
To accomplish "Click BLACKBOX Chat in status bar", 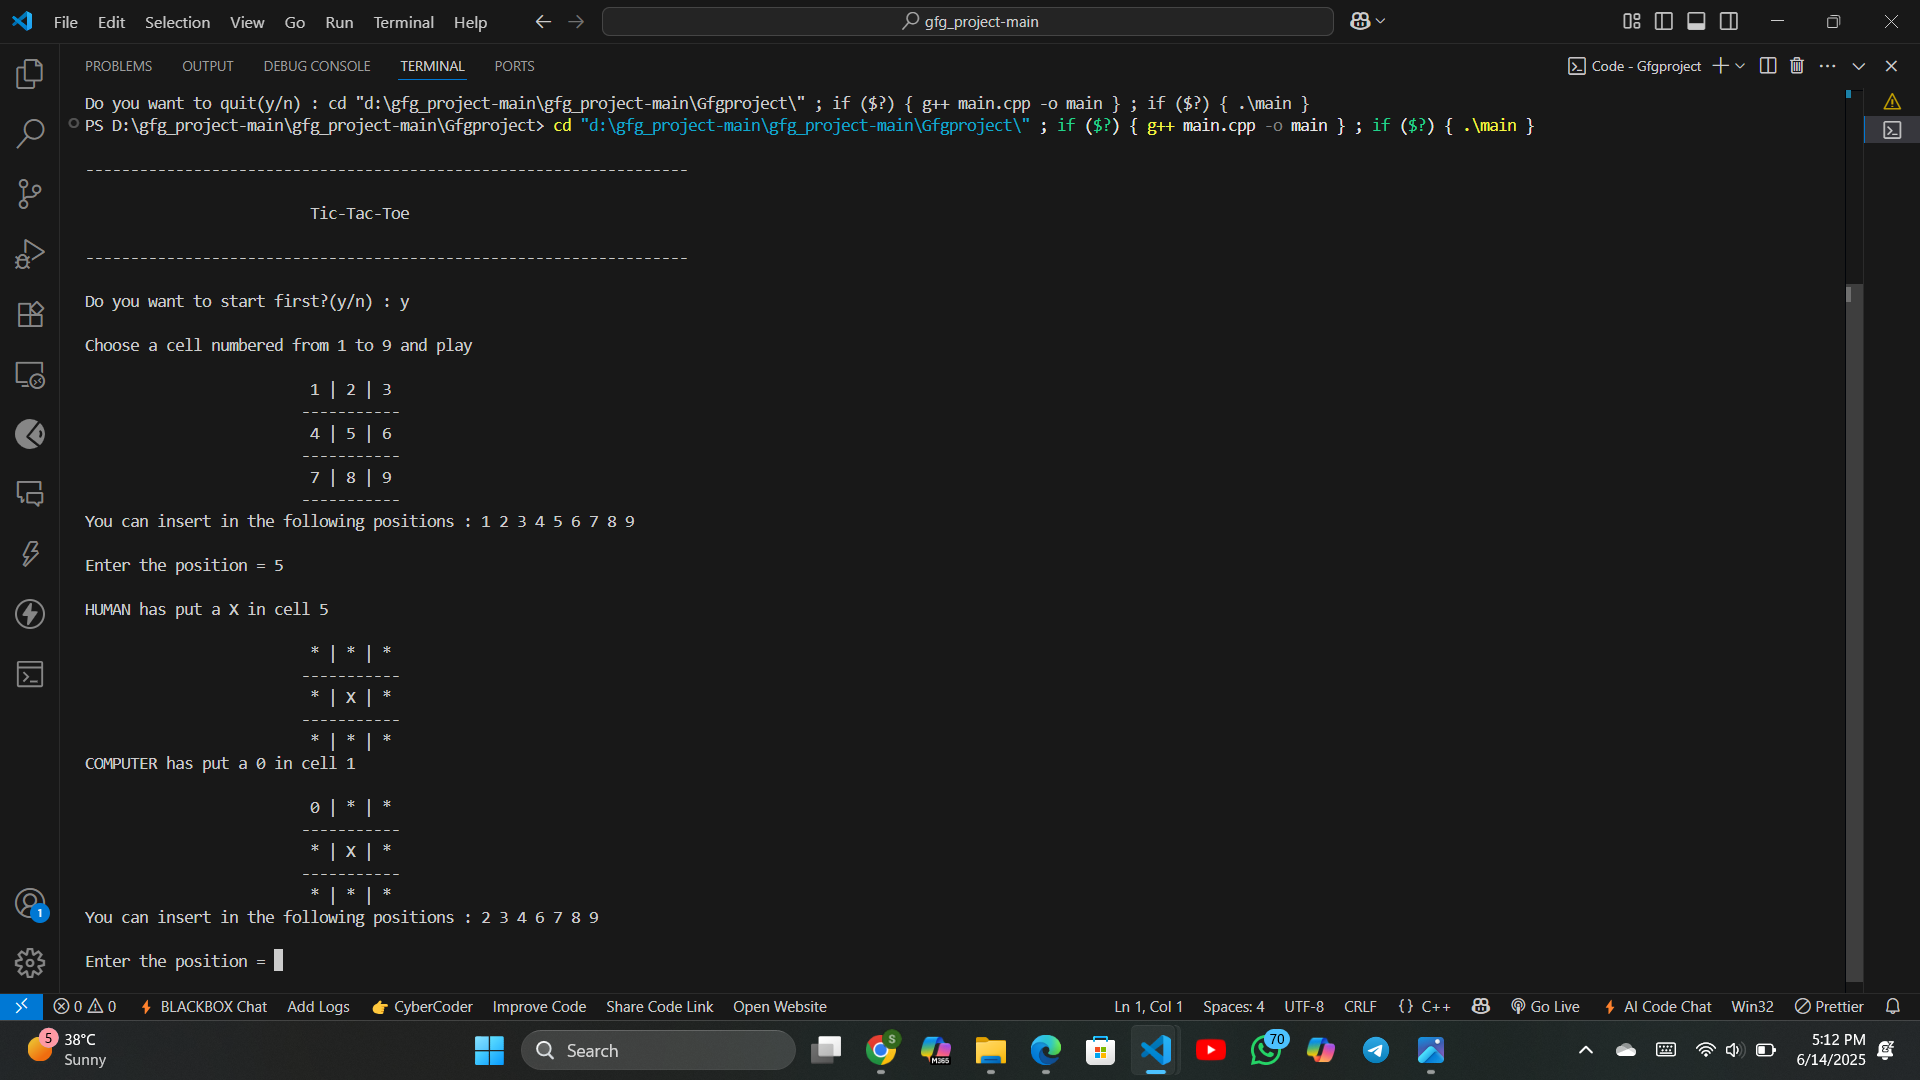I will coord(204,1006).
